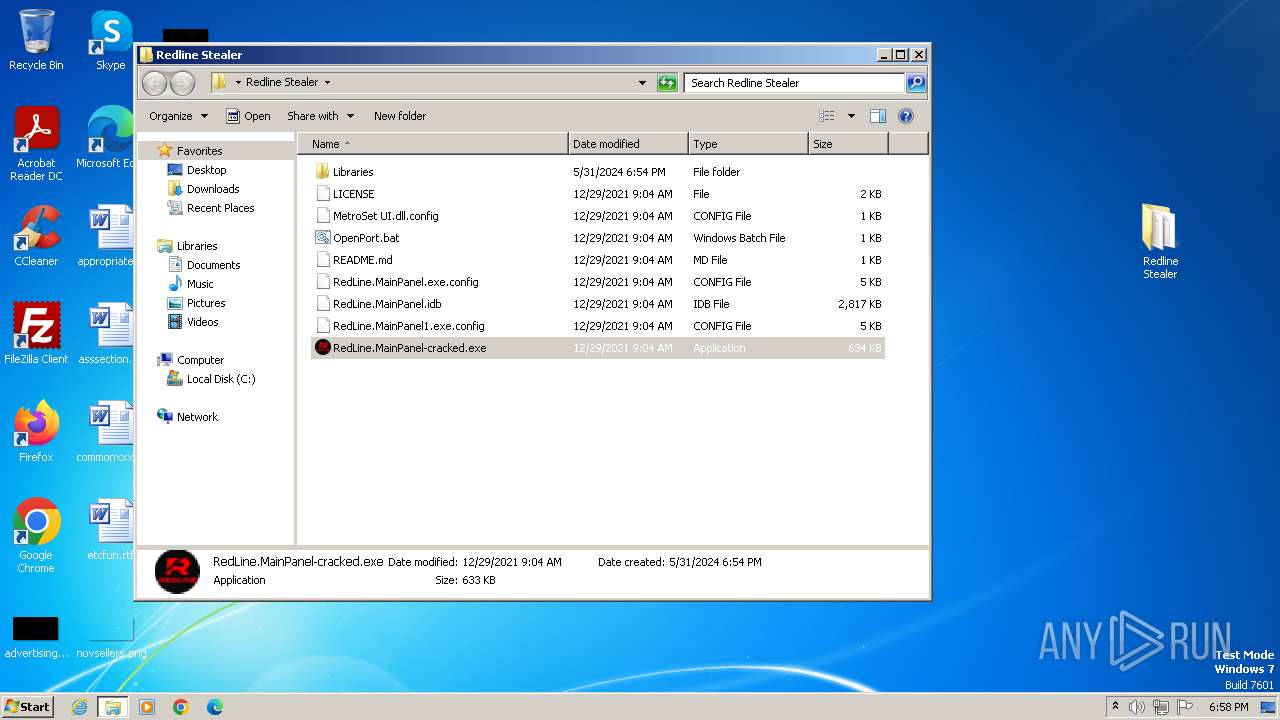Open Downloads in the navigation pane

point(213,189)
